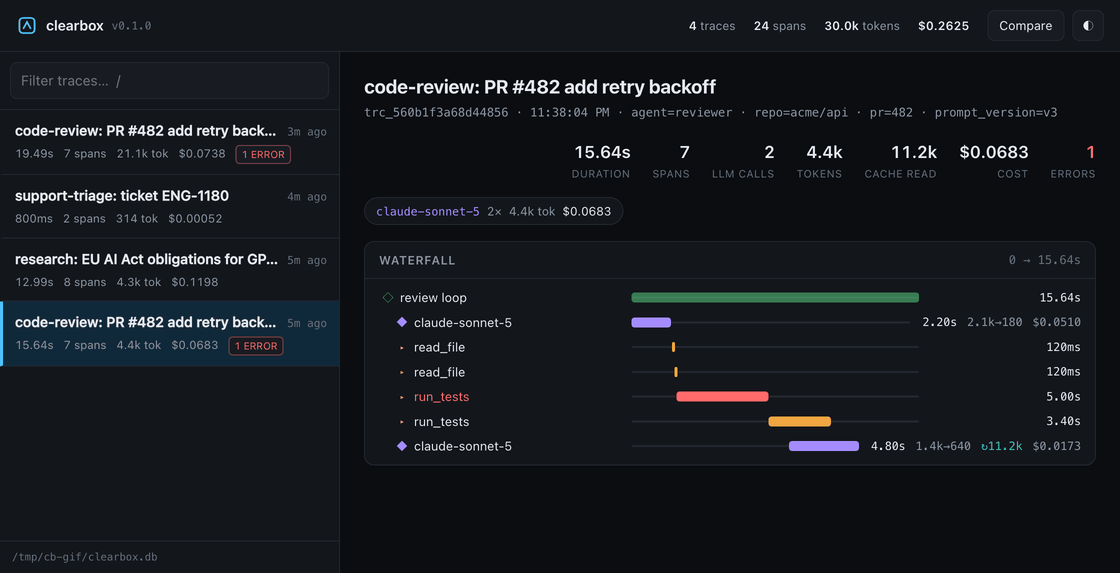Select the failed run_tests span label
The height and width of the screenshot is (573, 1120).
(x=441, y=397)
